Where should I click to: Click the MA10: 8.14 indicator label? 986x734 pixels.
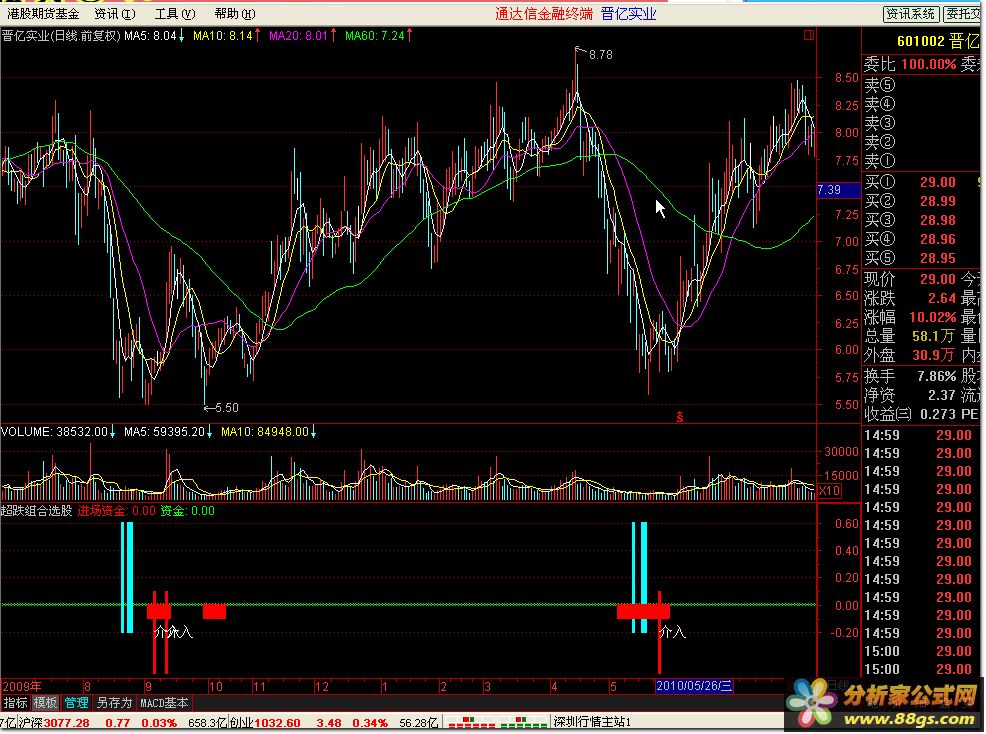point(226,36)
